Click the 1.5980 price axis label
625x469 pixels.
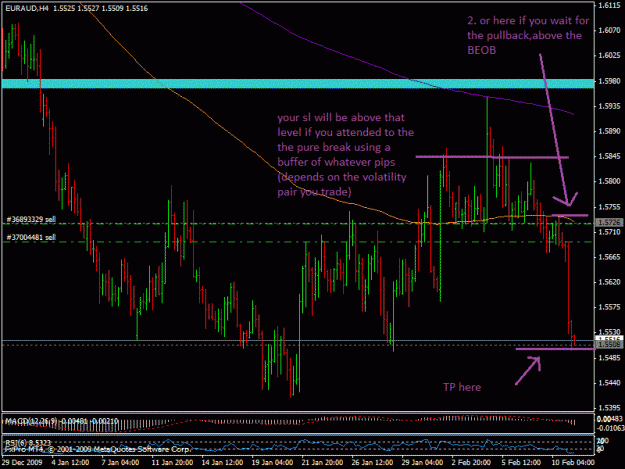[609, 81]
